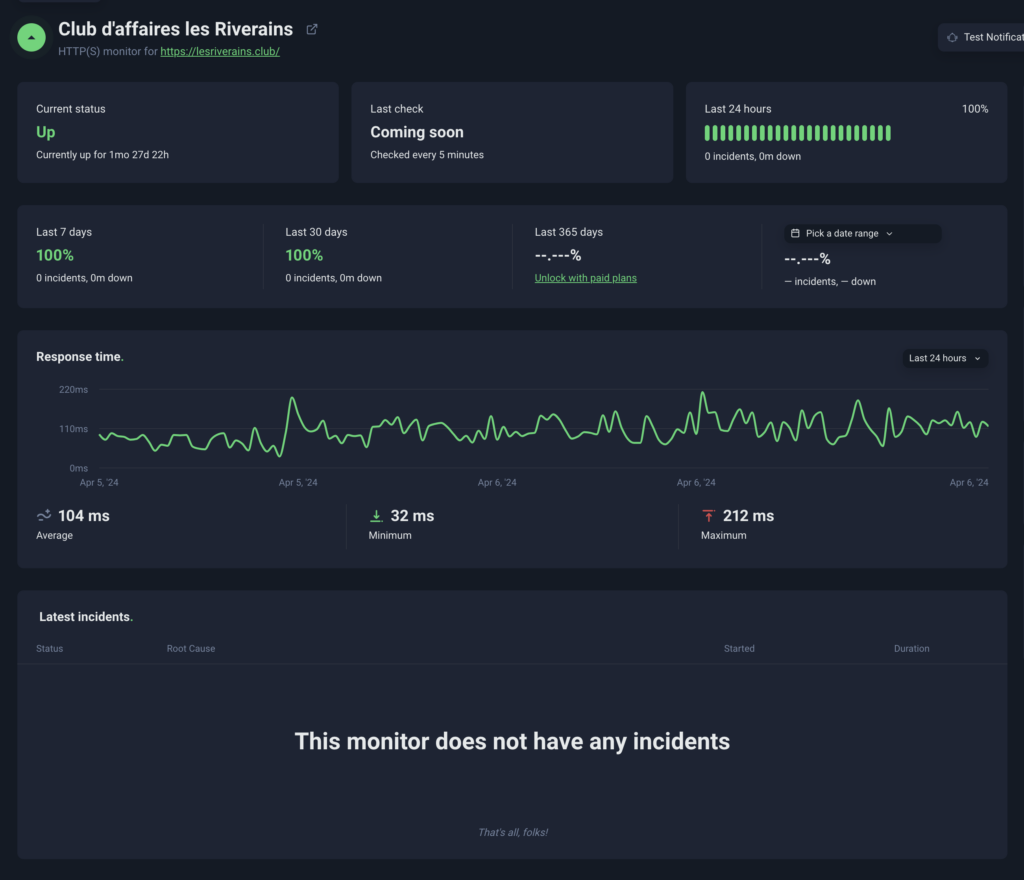The image size is (1024, 880).
Task: Open the external link icon beside monitor title
Action: click(312, 30)
